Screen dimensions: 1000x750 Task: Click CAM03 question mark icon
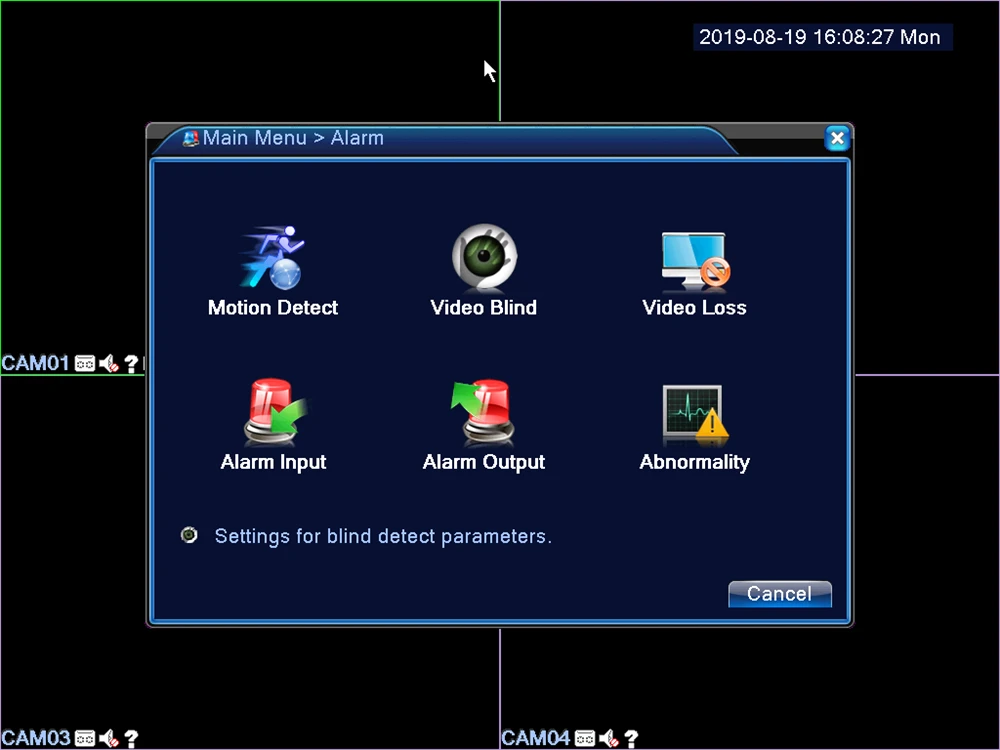coord(131,739)
